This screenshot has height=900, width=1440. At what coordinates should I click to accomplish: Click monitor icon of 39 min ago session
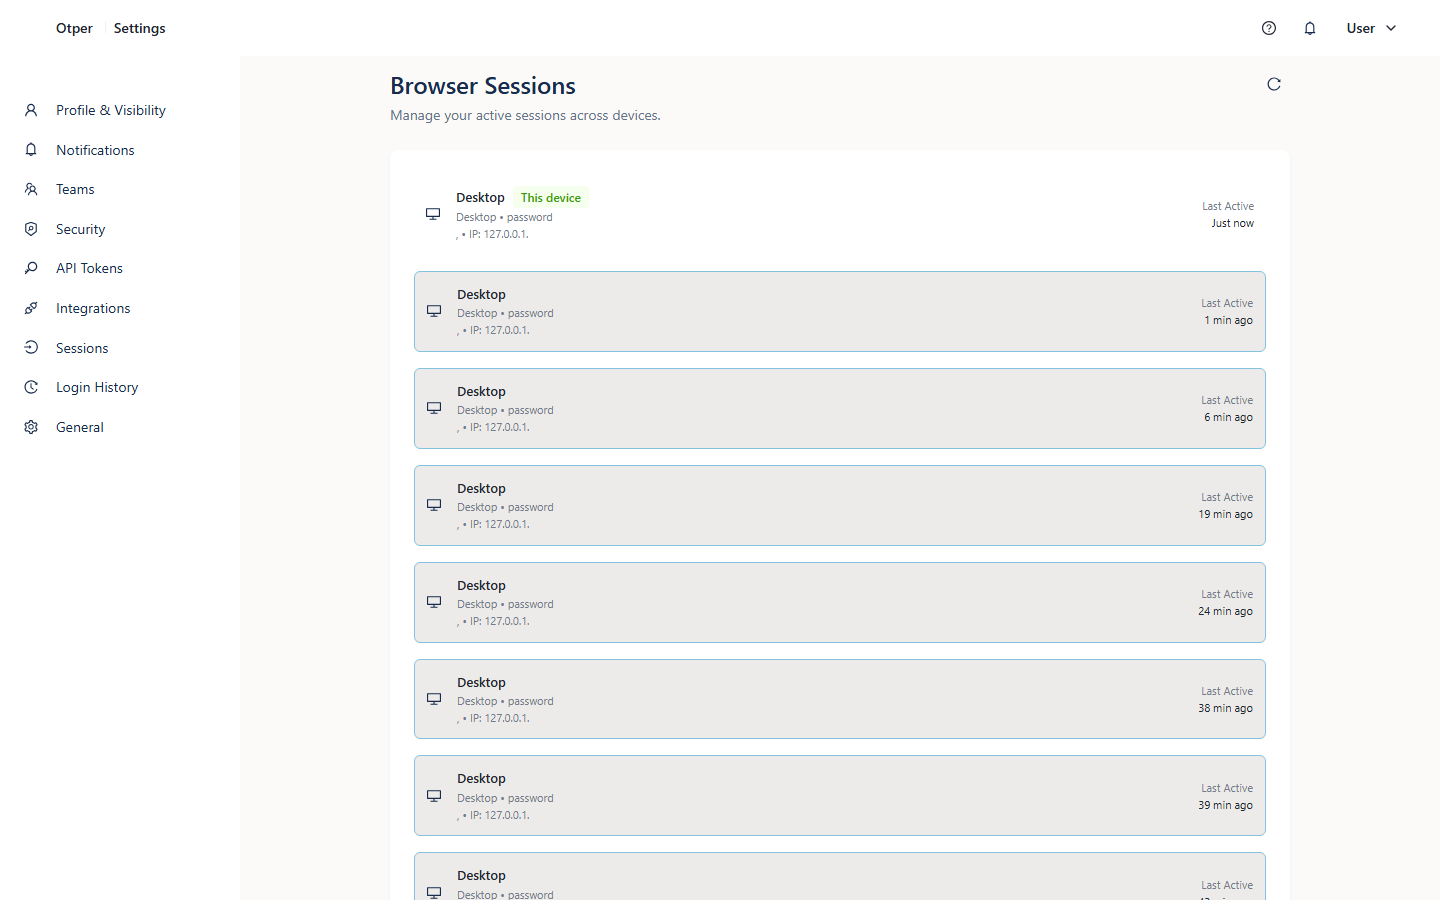click(434, 796)
